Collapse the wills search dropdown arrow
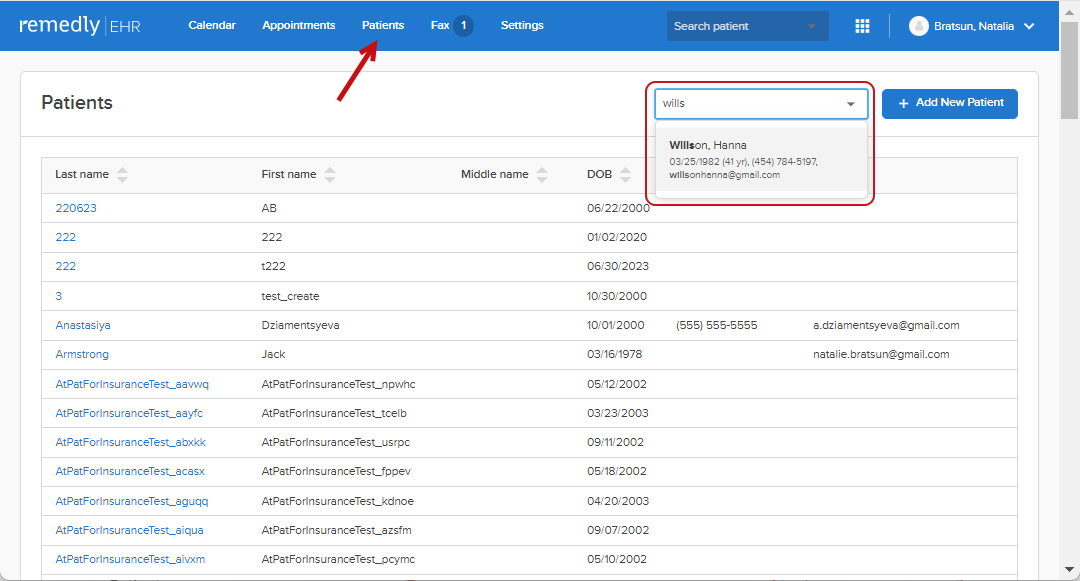Image resolution: width=1080 pixels, height=581 pixels. [851, 104]
